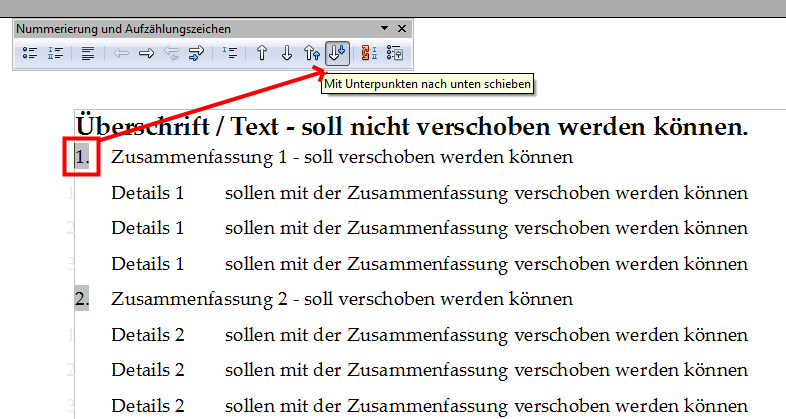Click the number '1.' list marker
Viewport: 786px width, 419px height.
82,157
